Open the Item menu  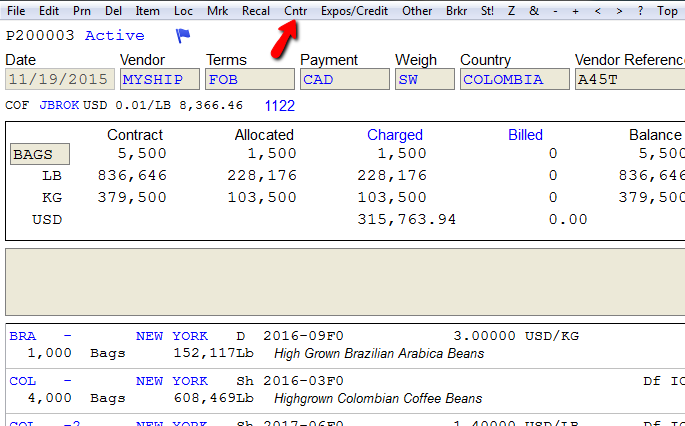tap(147, 10)
